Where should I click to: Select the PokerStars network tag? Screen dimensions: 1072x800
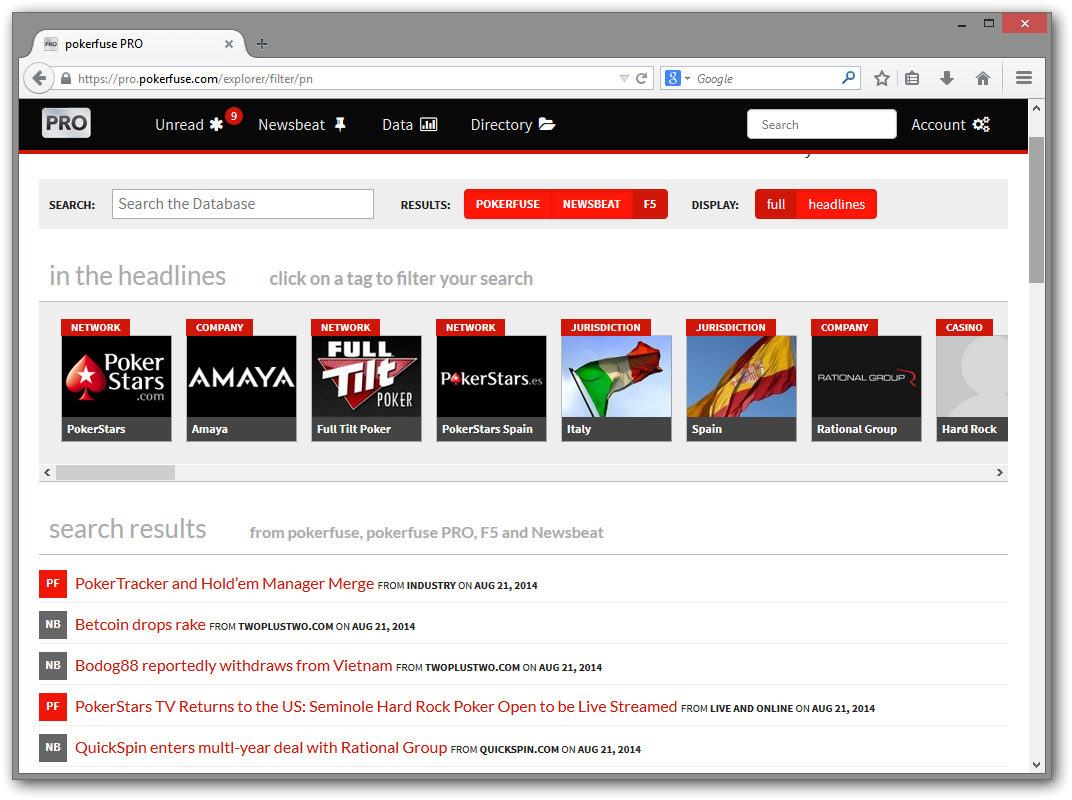[x=116, y=381]
